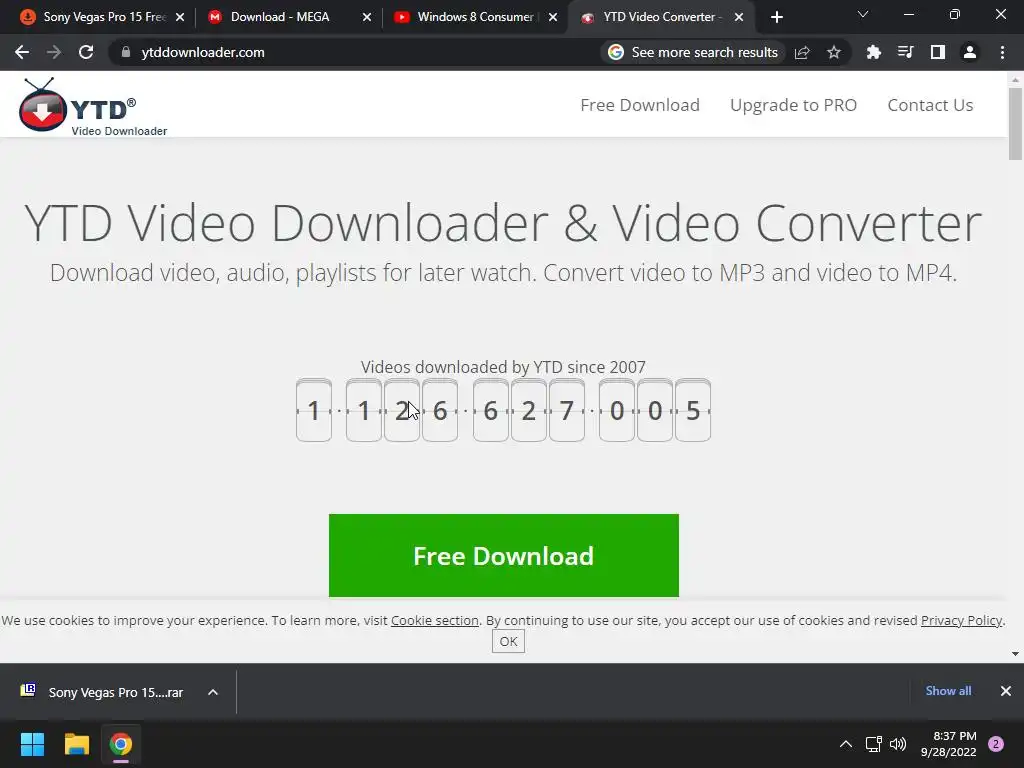Open the tab search dropdown chevron

(863, 14)
